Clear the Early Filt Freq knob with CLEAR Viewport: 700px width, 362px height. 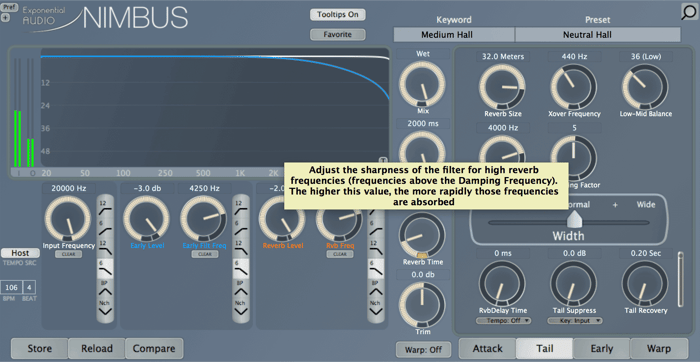click(205, 254)
